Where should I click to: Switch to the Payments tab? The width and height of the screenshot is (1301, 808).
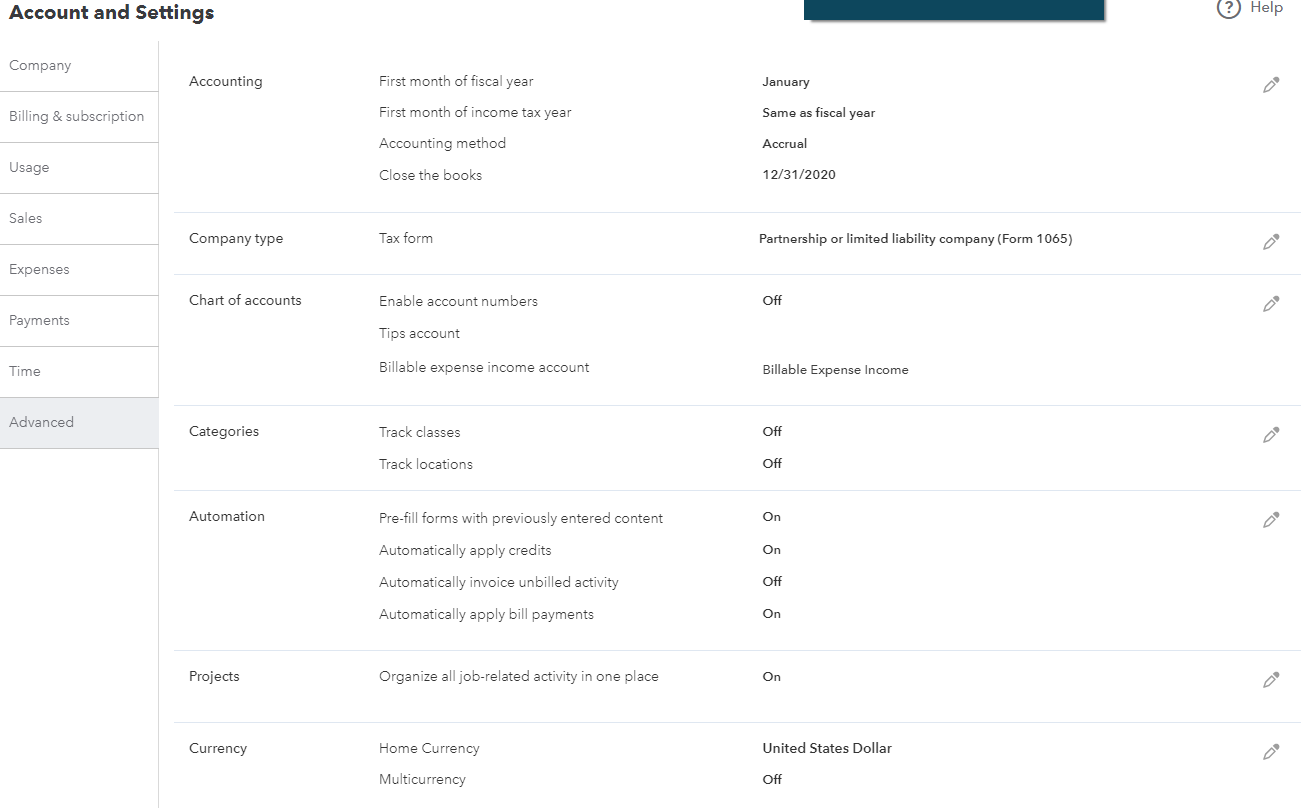point(39,321)
